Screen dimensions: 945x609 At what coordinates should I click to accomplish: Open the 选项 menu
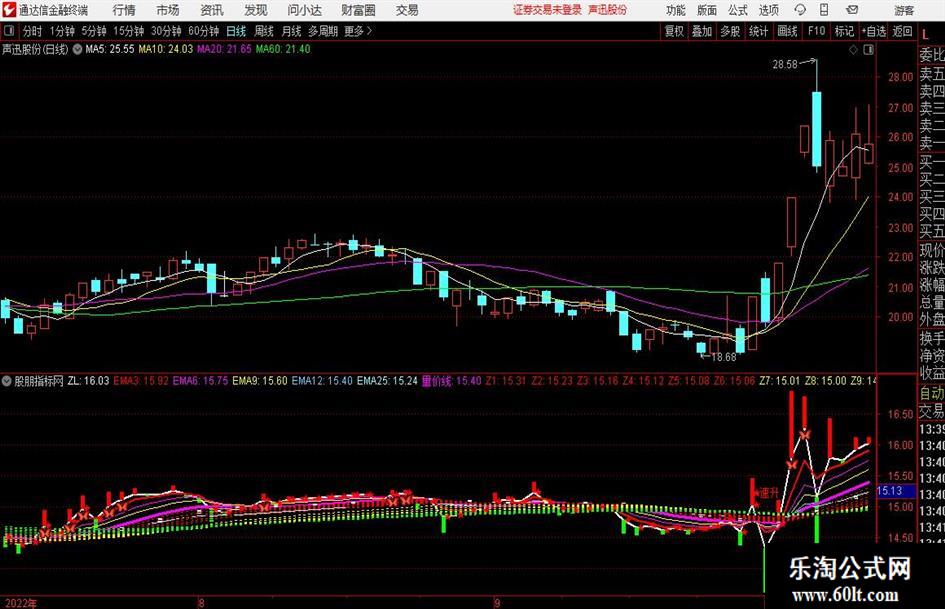coord(768,10)
